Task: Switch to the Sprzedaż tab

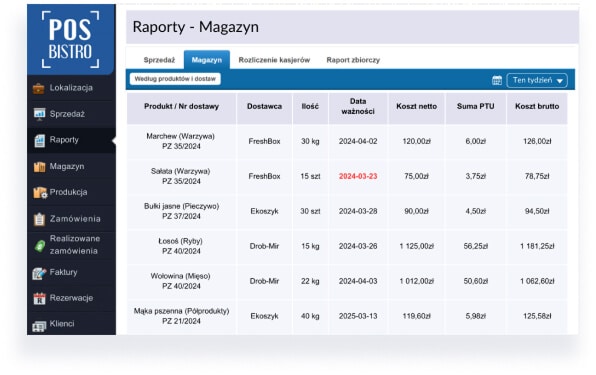Action: (159, 60)
